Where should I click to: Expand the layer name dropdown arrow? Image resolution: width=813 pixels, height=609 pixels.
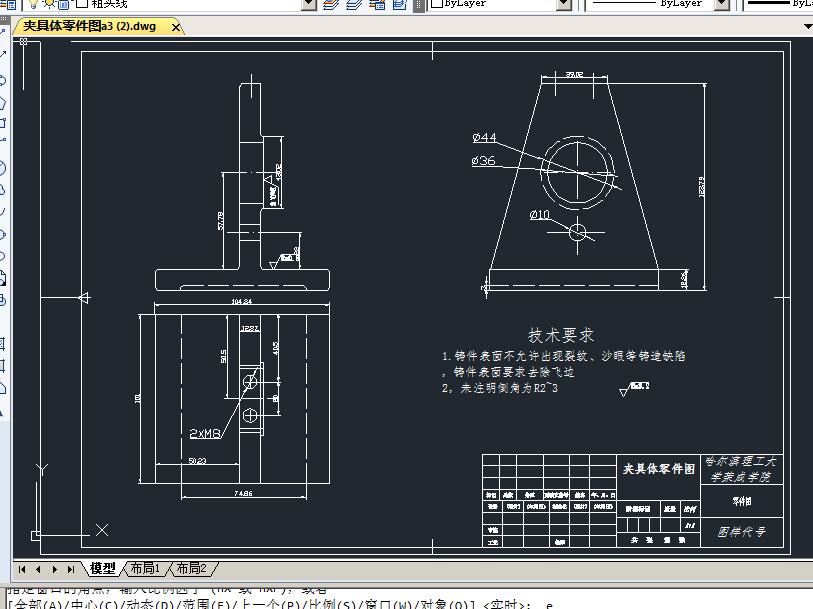point(307,4)
